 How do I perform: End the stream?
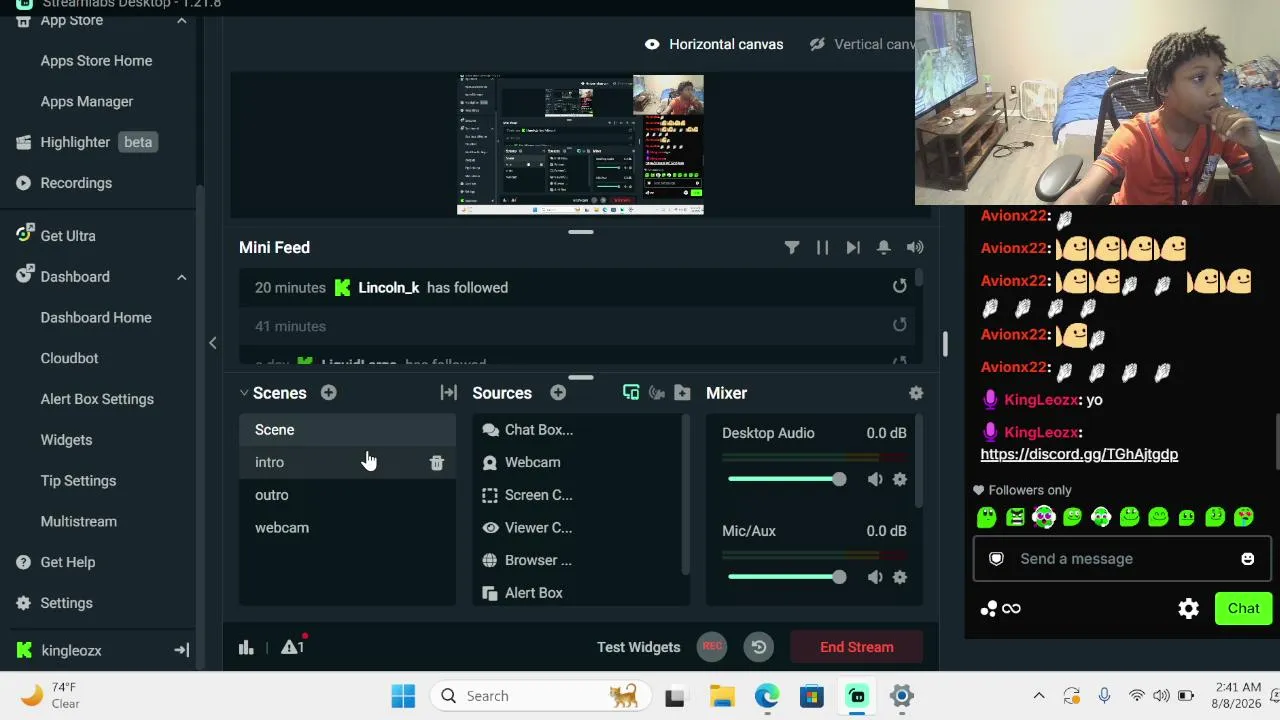(x=857, y=647)
